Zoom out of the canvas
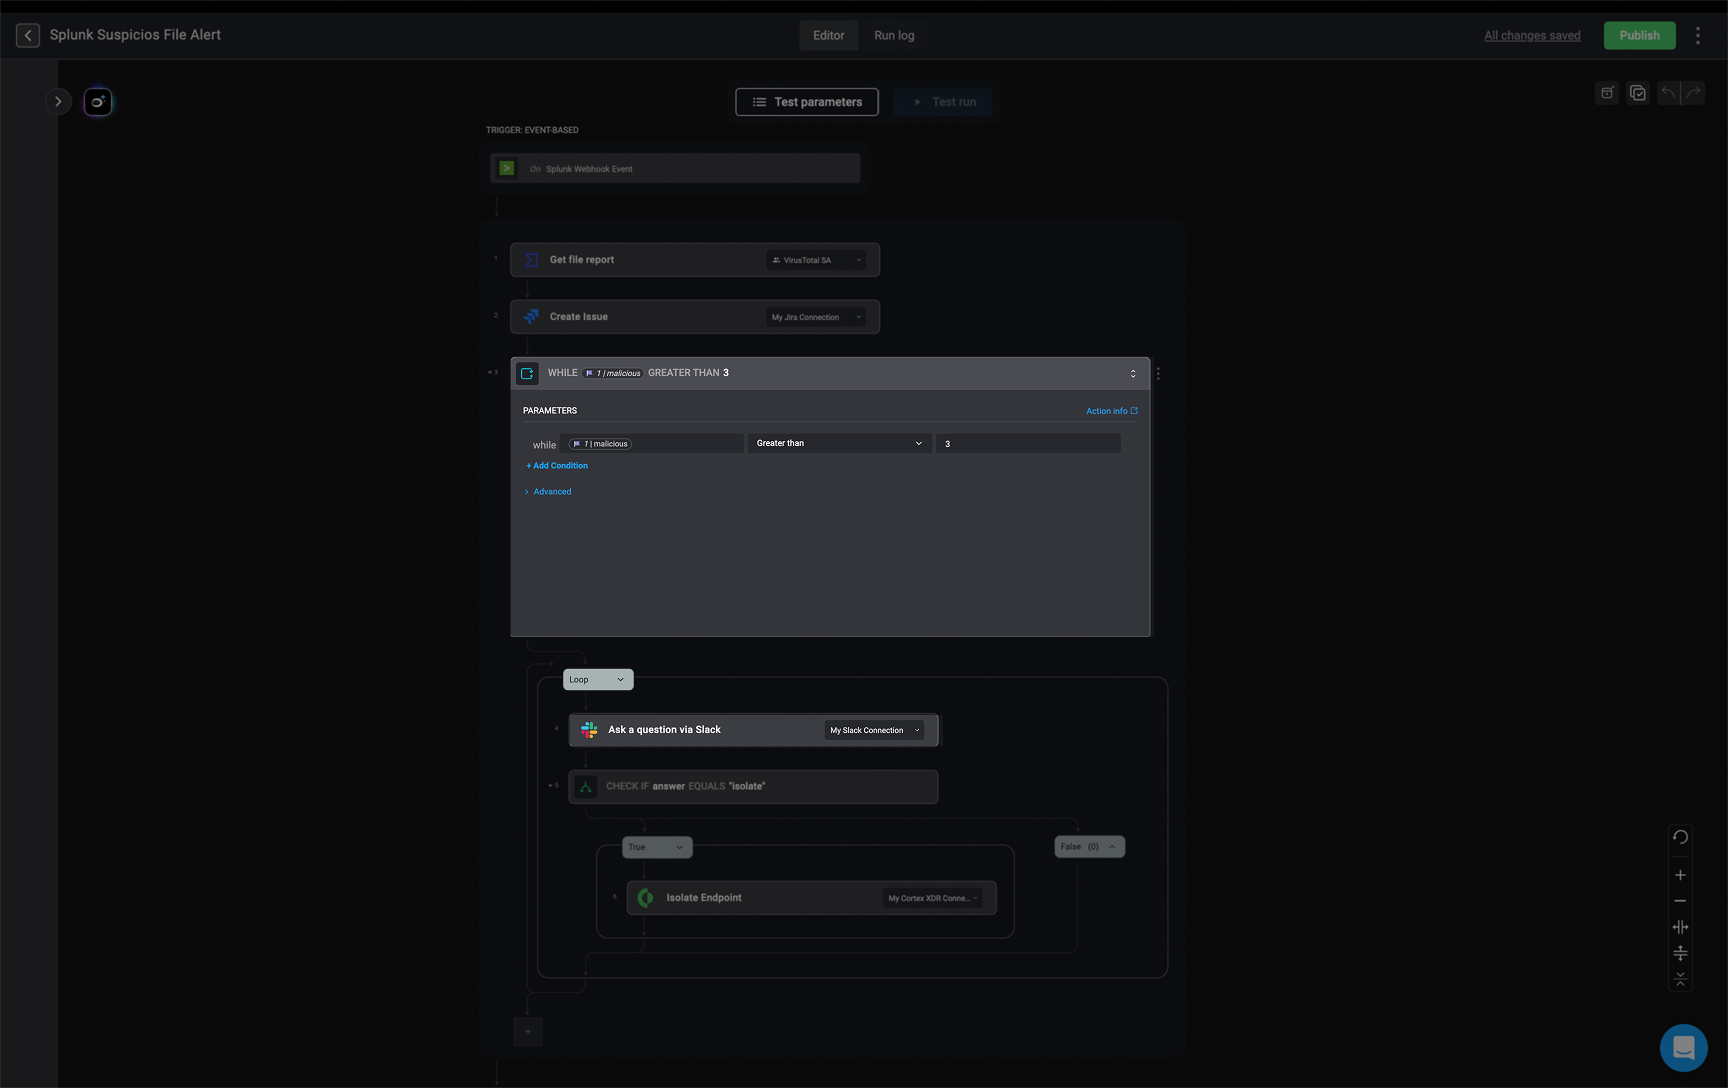1728x1088 pixels. pos(1680,901)
